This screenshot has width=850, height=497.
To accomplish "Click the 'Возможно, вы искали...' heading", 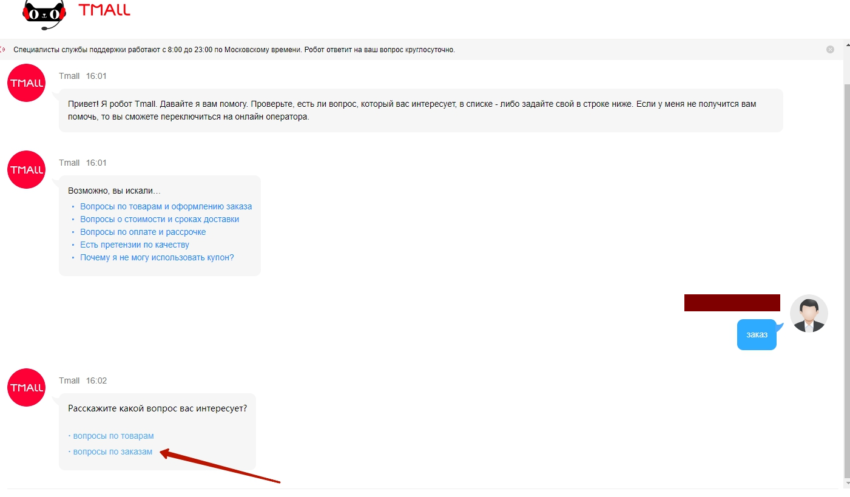I will tap(114, 191).
